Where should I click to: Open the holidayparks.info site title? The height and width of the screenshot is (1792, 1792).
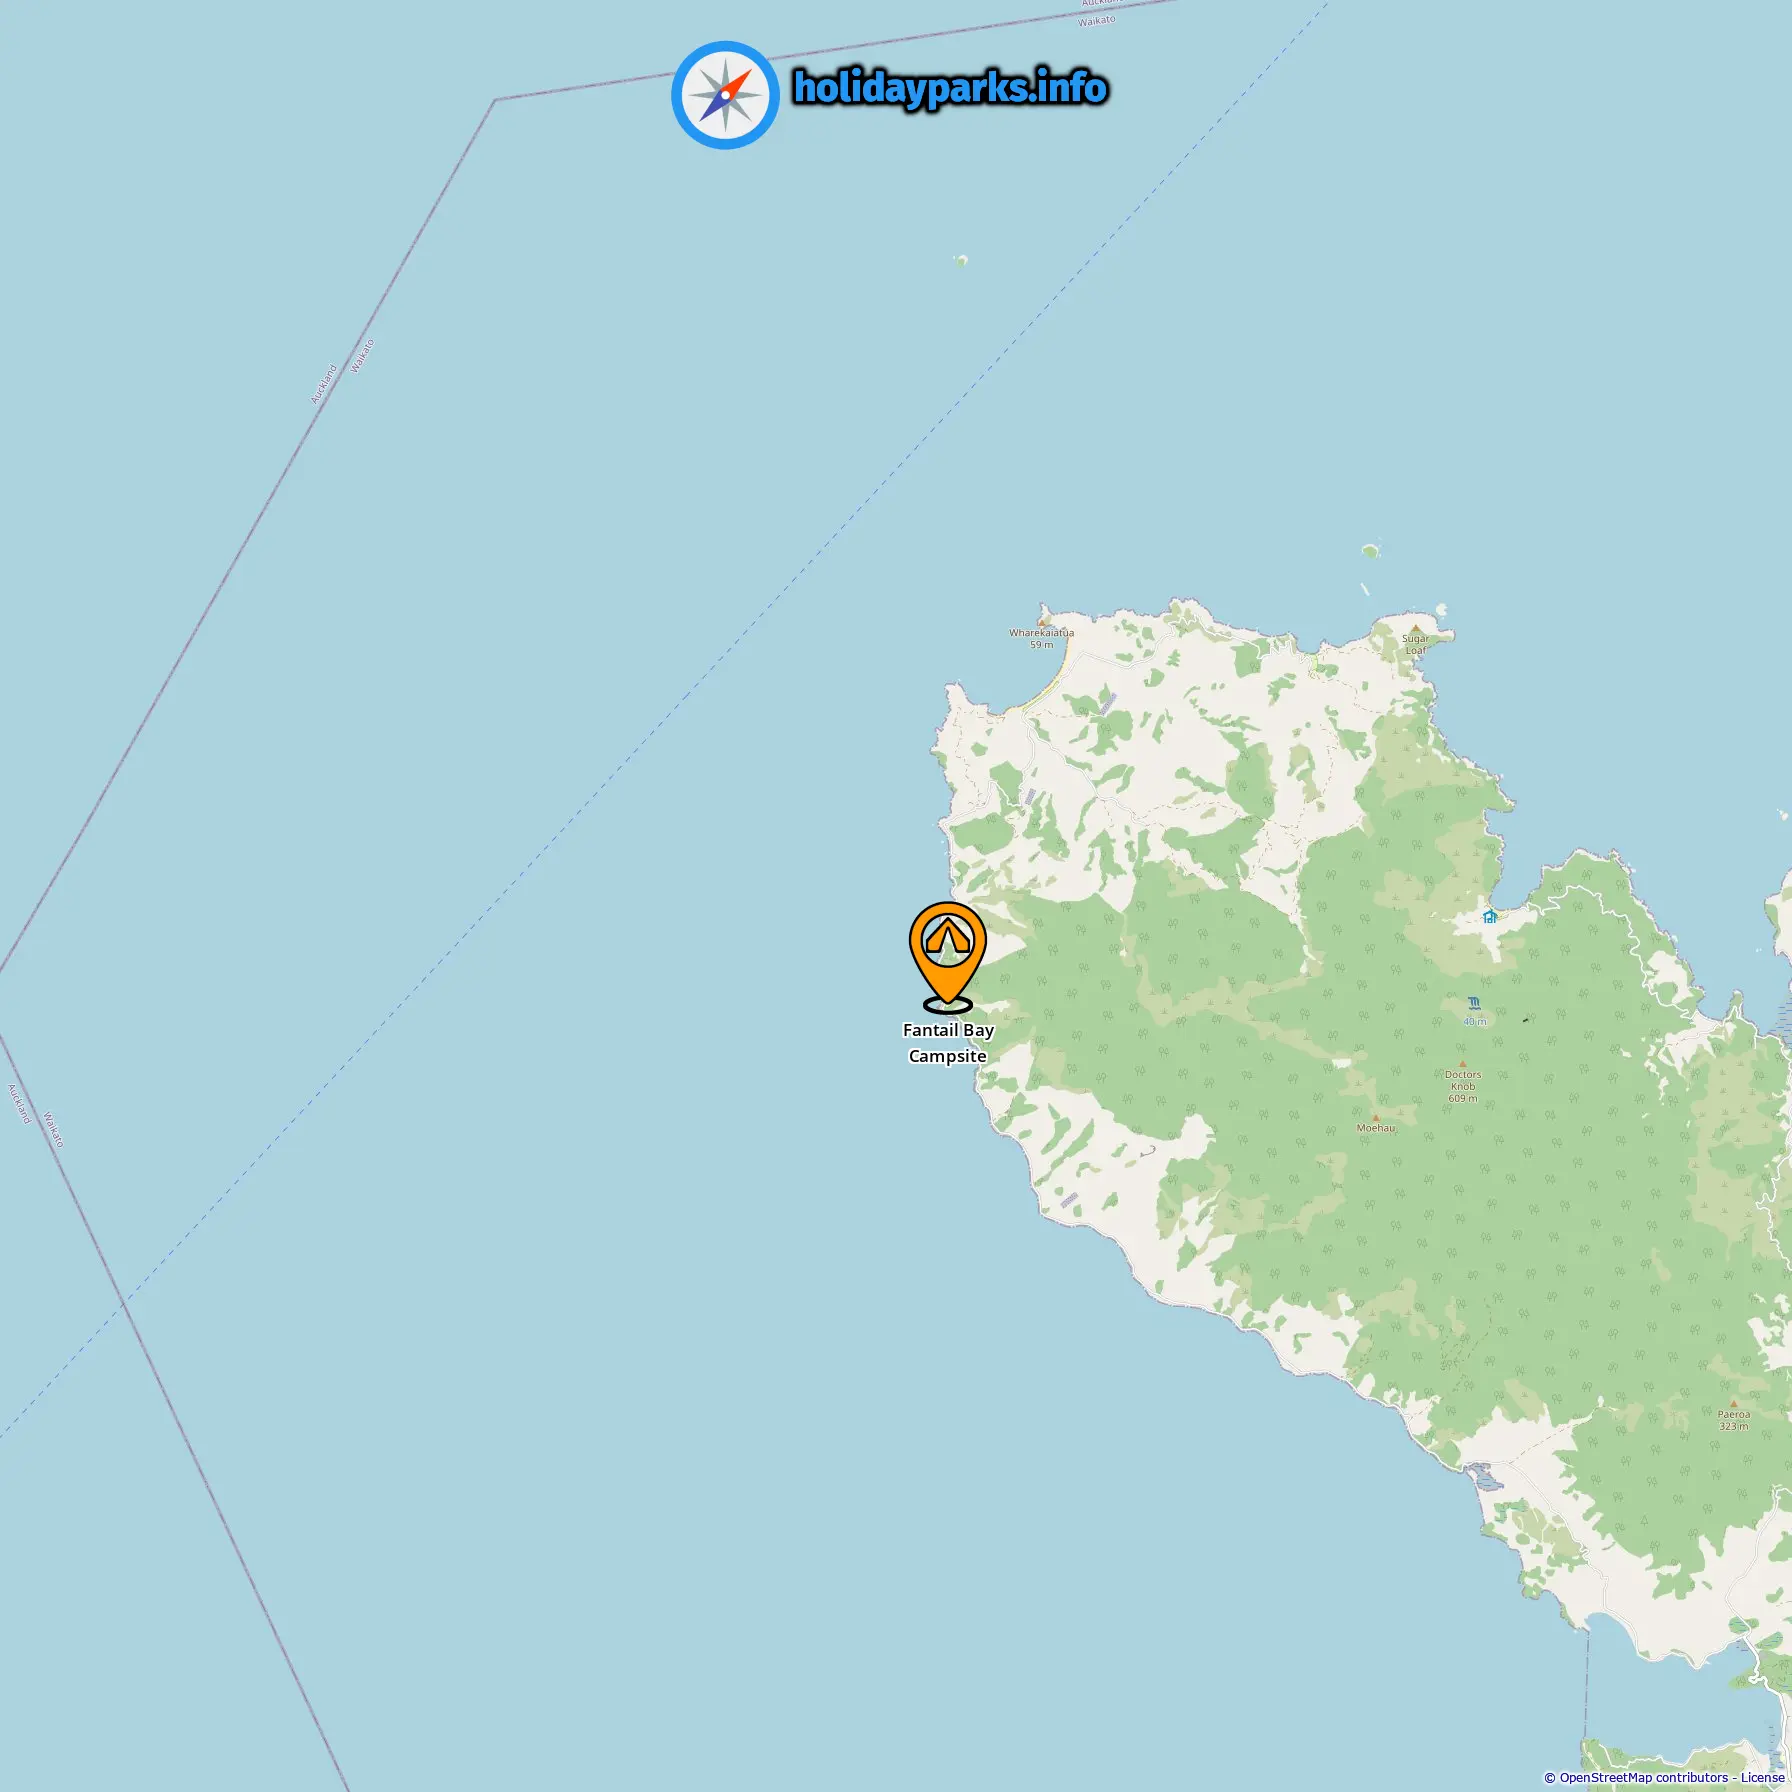pos(950,88)
